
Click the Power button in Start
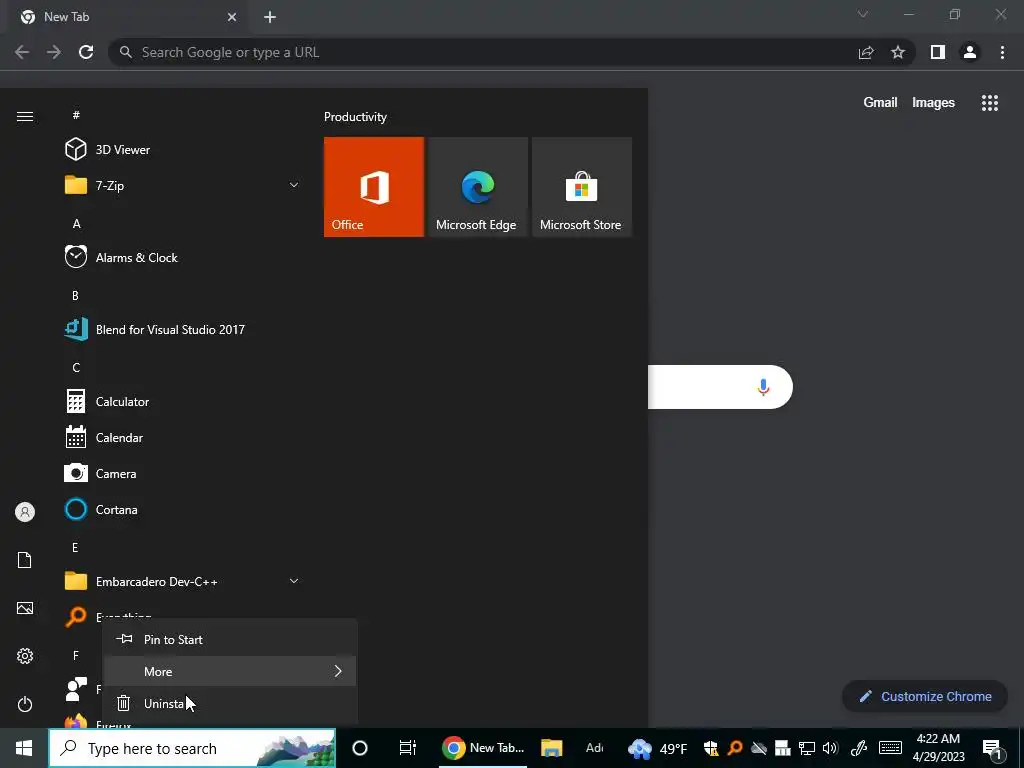25,704
